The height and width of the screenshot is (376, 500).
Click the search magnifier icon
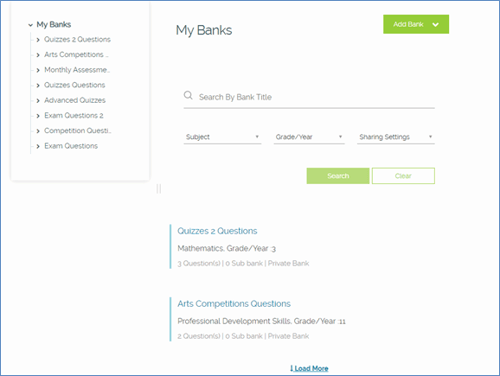click(188, 95)
